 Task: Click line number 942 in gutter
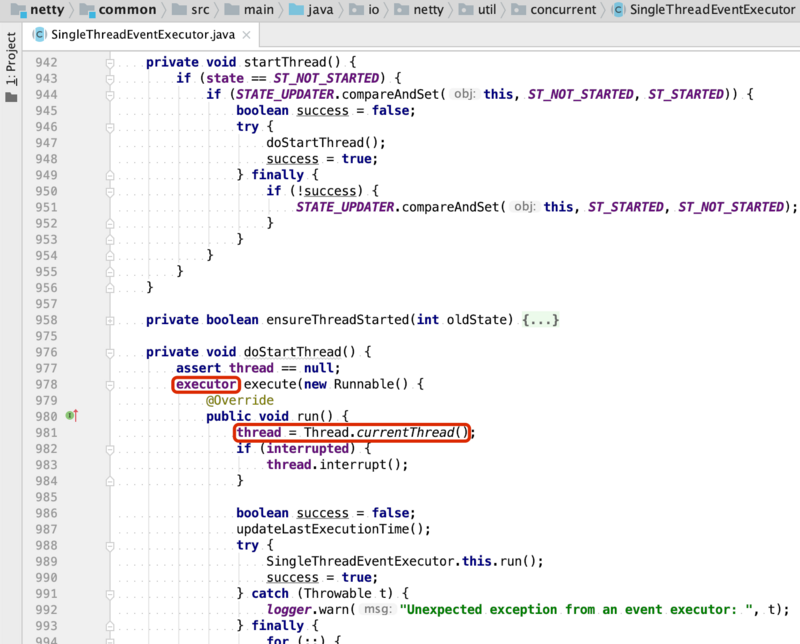coord(46,62)
